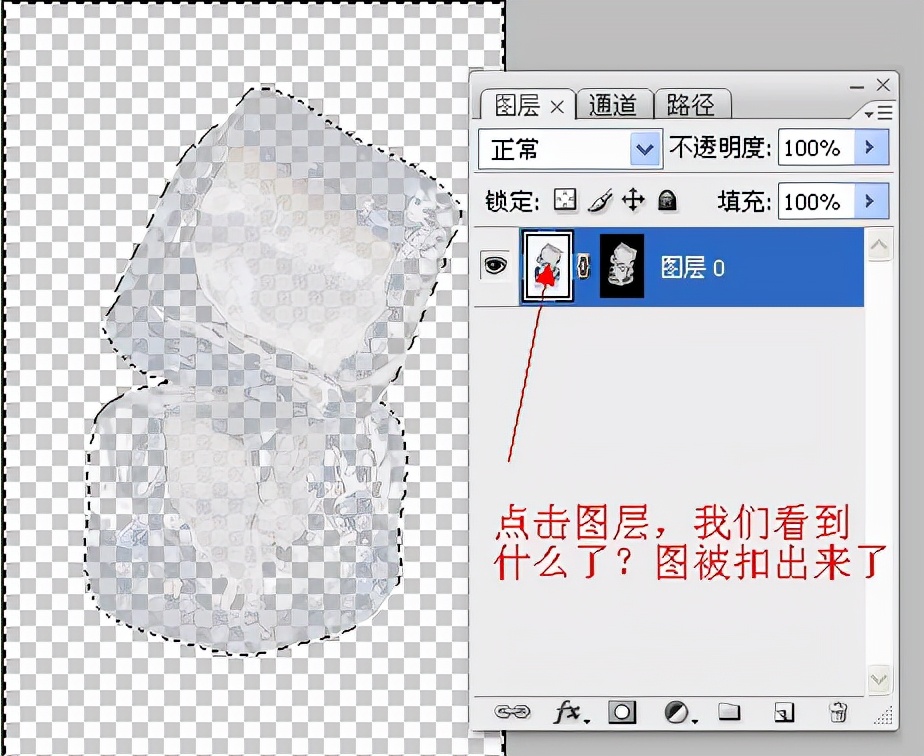This screenshot has height=756, width=924.
Task: Select the link layers icon
Action: click(x=515, y=712)
